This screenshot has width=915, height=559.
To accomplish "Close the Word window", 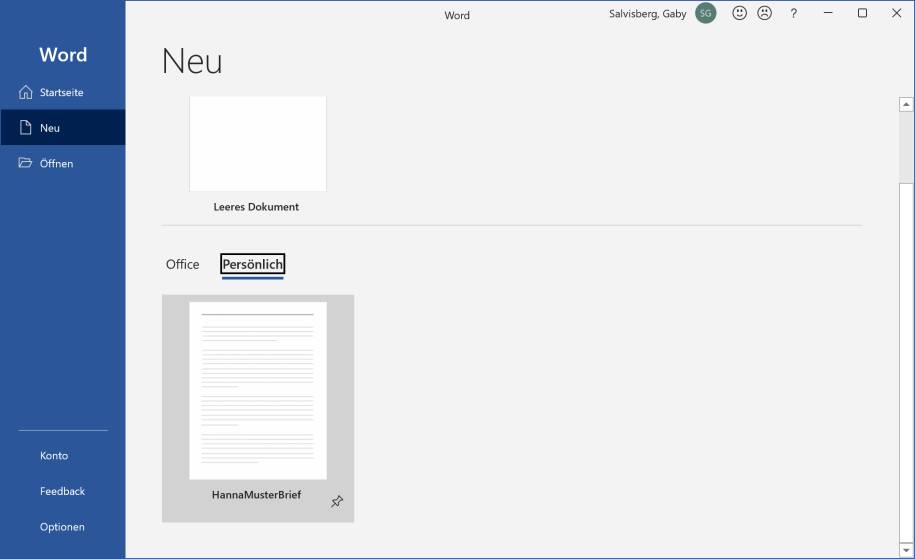I will click(x=897, y=13).
